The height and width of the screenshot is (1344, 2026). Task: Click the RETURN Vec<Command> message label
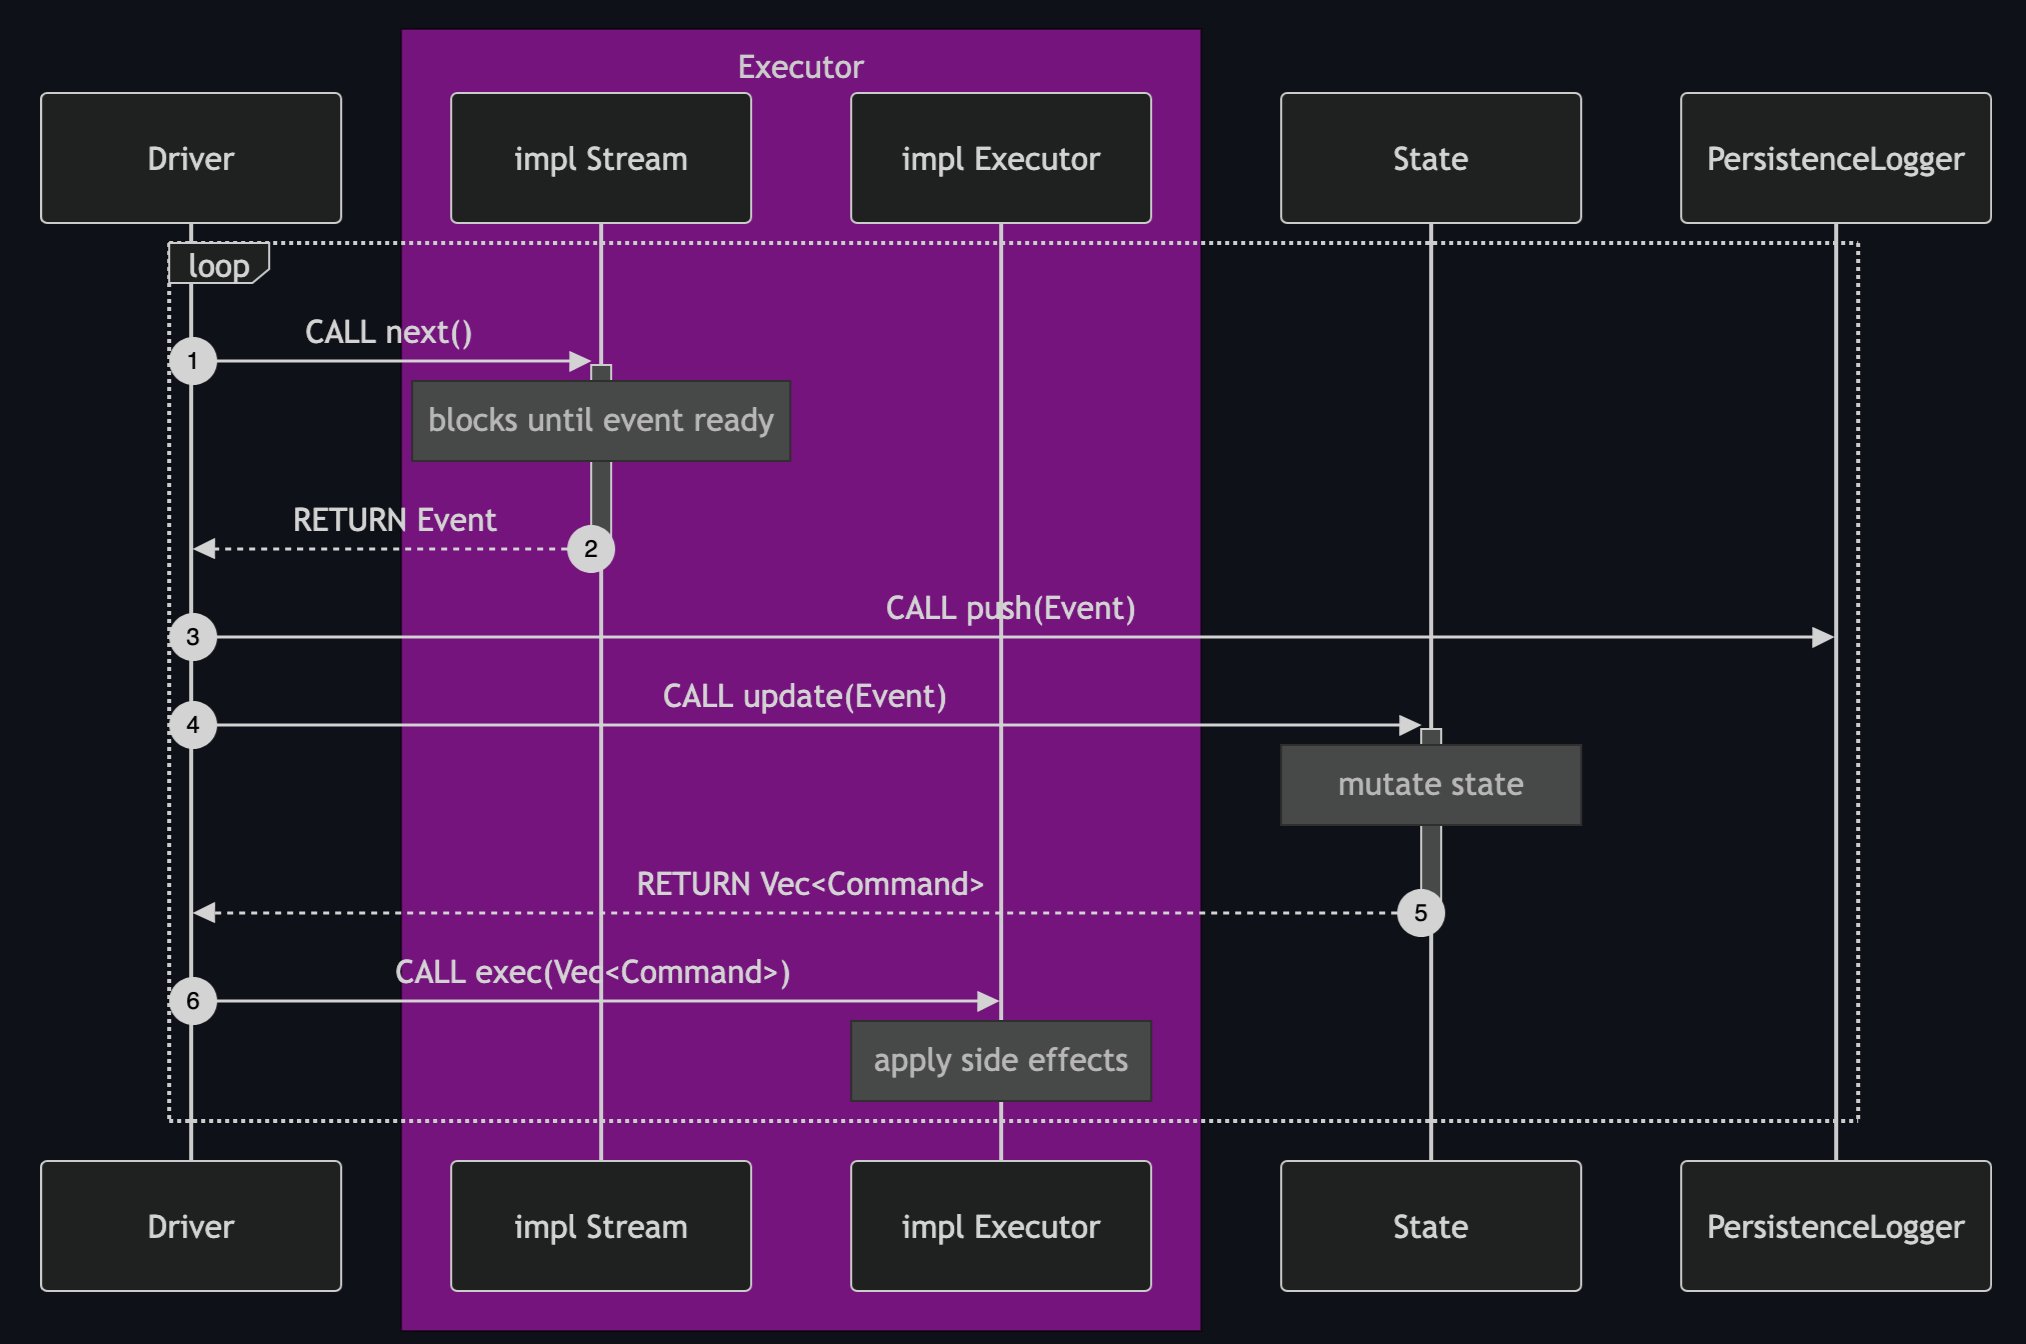[810, 884]
